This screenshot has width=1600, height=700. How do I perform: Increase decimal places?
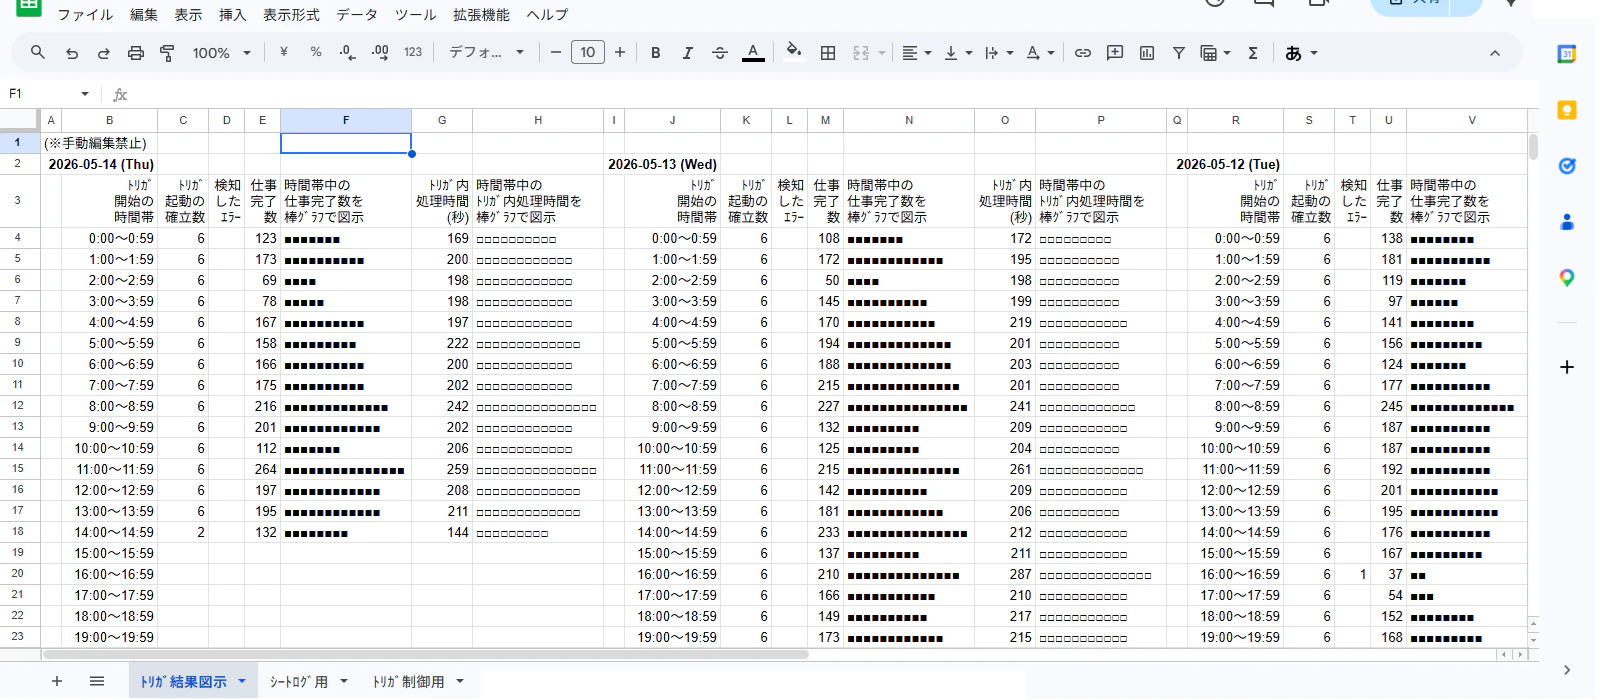tap(380, 52)
